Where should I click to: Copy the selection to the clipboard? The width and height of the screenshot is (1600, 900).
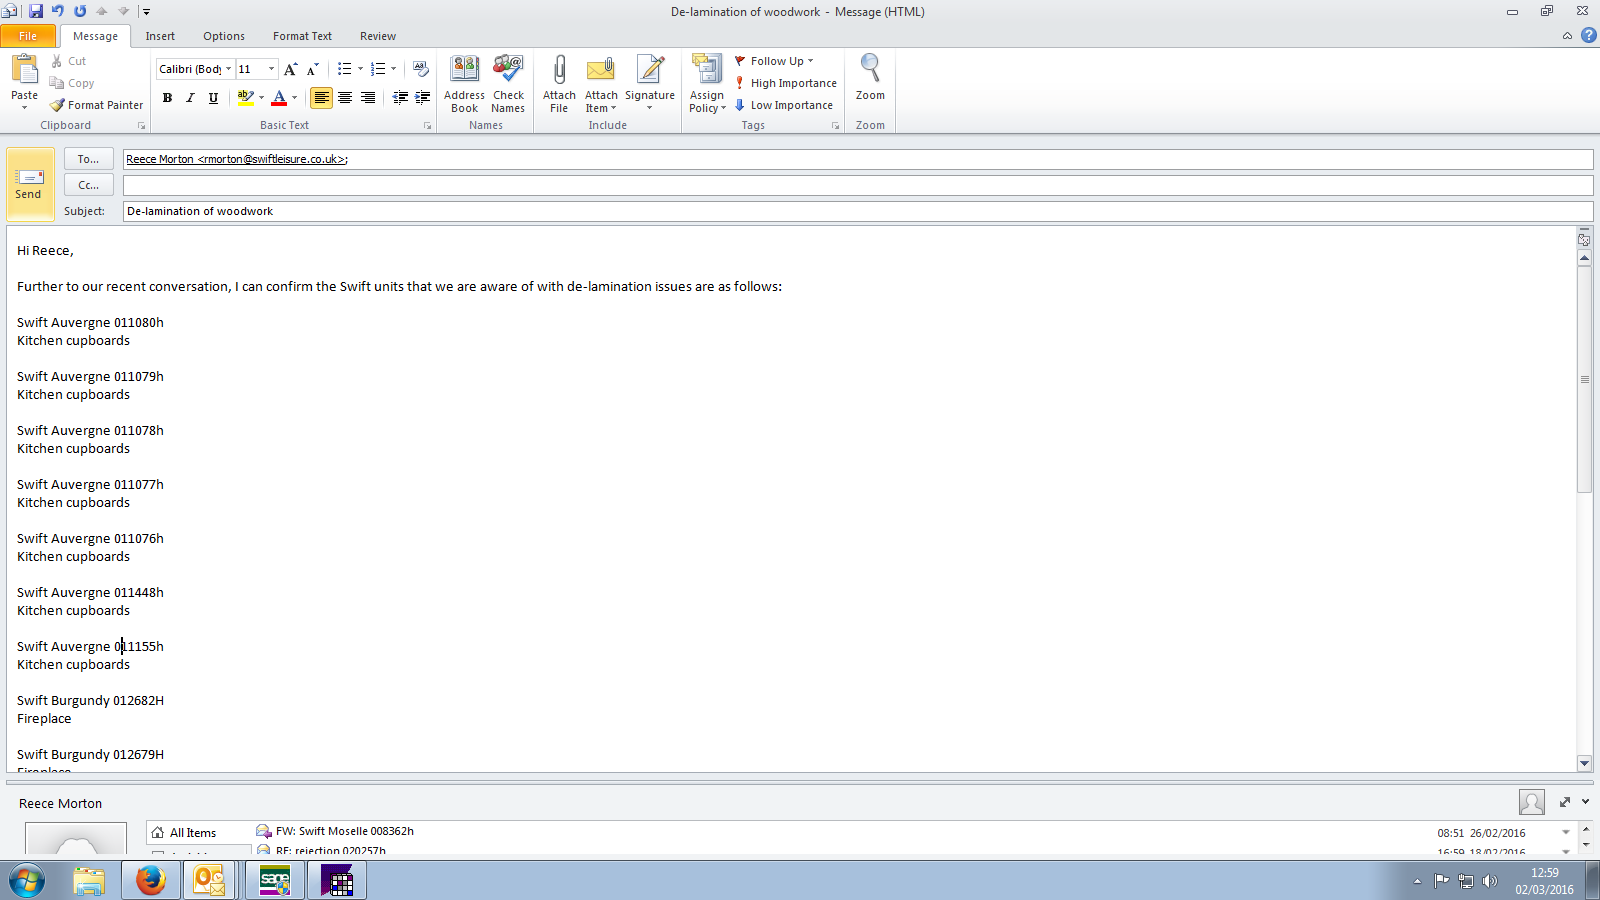click(x=72, y=83)
